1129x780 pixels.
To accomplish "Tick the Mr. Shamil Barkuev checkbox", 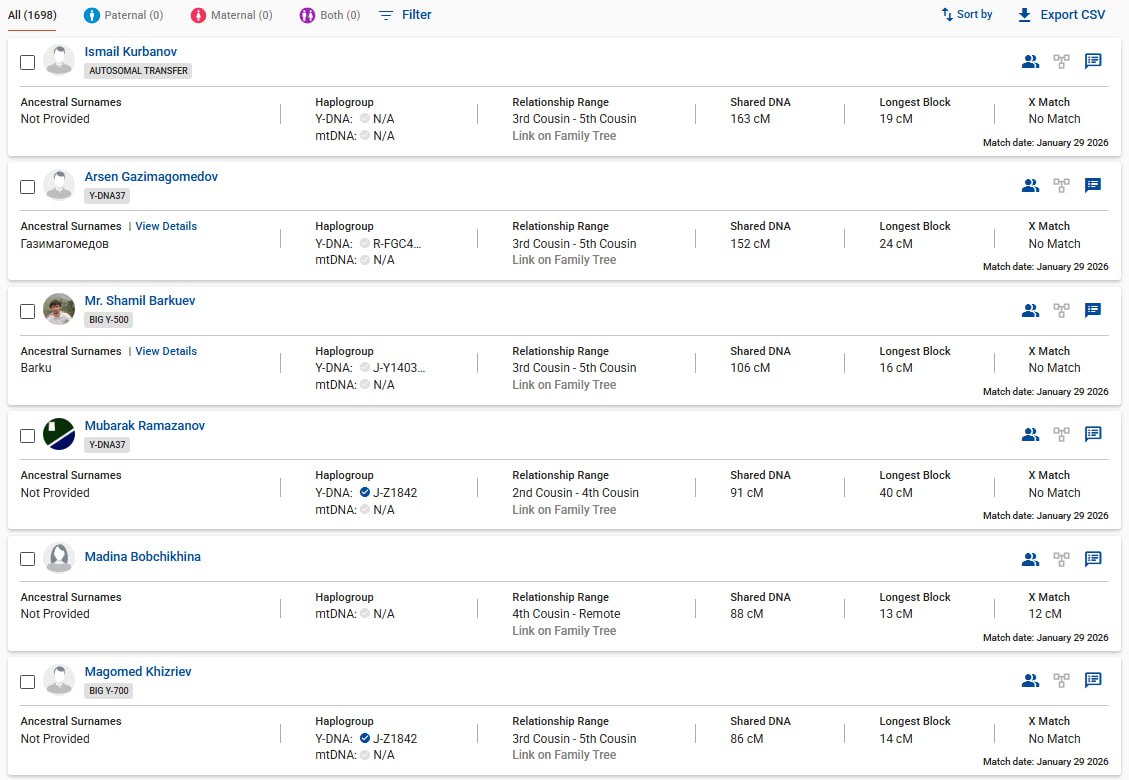I will 27,312.
